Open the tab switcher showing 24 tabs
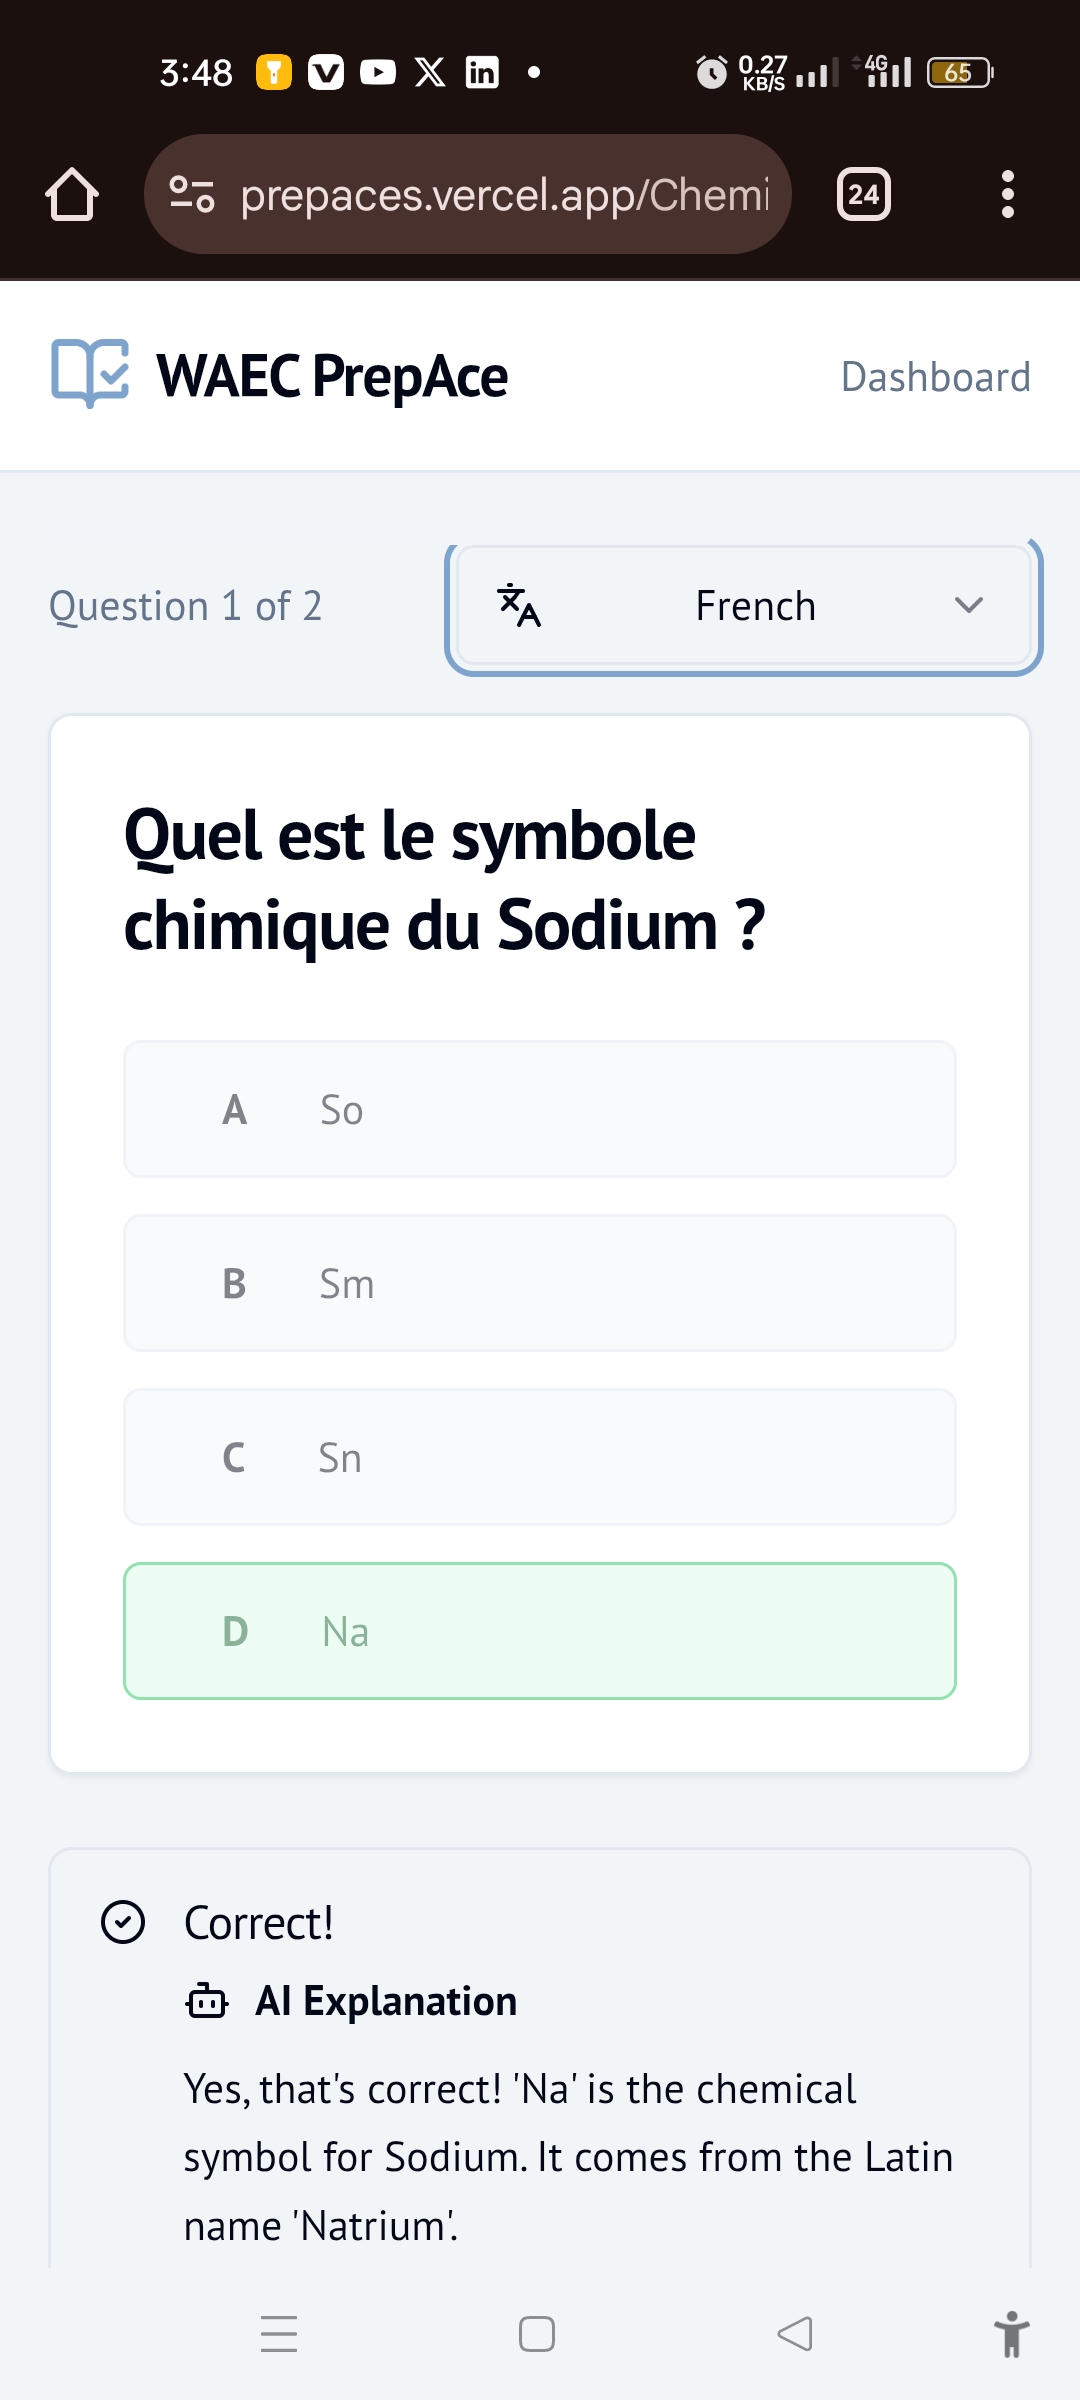This screenshot has width=1080, height=2400. click(x=863, y=194)
